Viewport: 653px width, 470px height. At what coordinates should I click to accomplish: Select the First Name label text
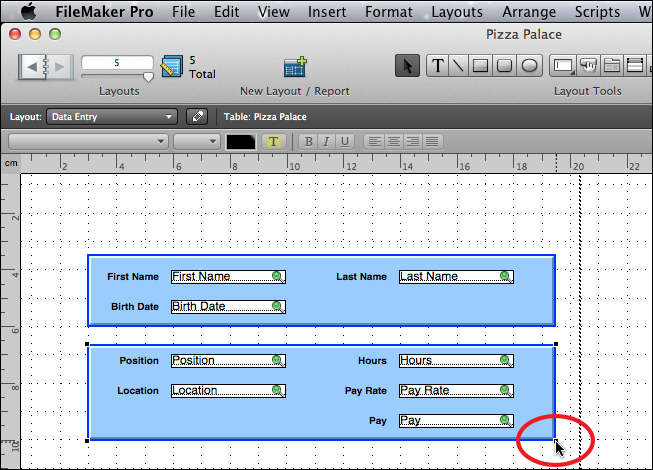[133, 277]
